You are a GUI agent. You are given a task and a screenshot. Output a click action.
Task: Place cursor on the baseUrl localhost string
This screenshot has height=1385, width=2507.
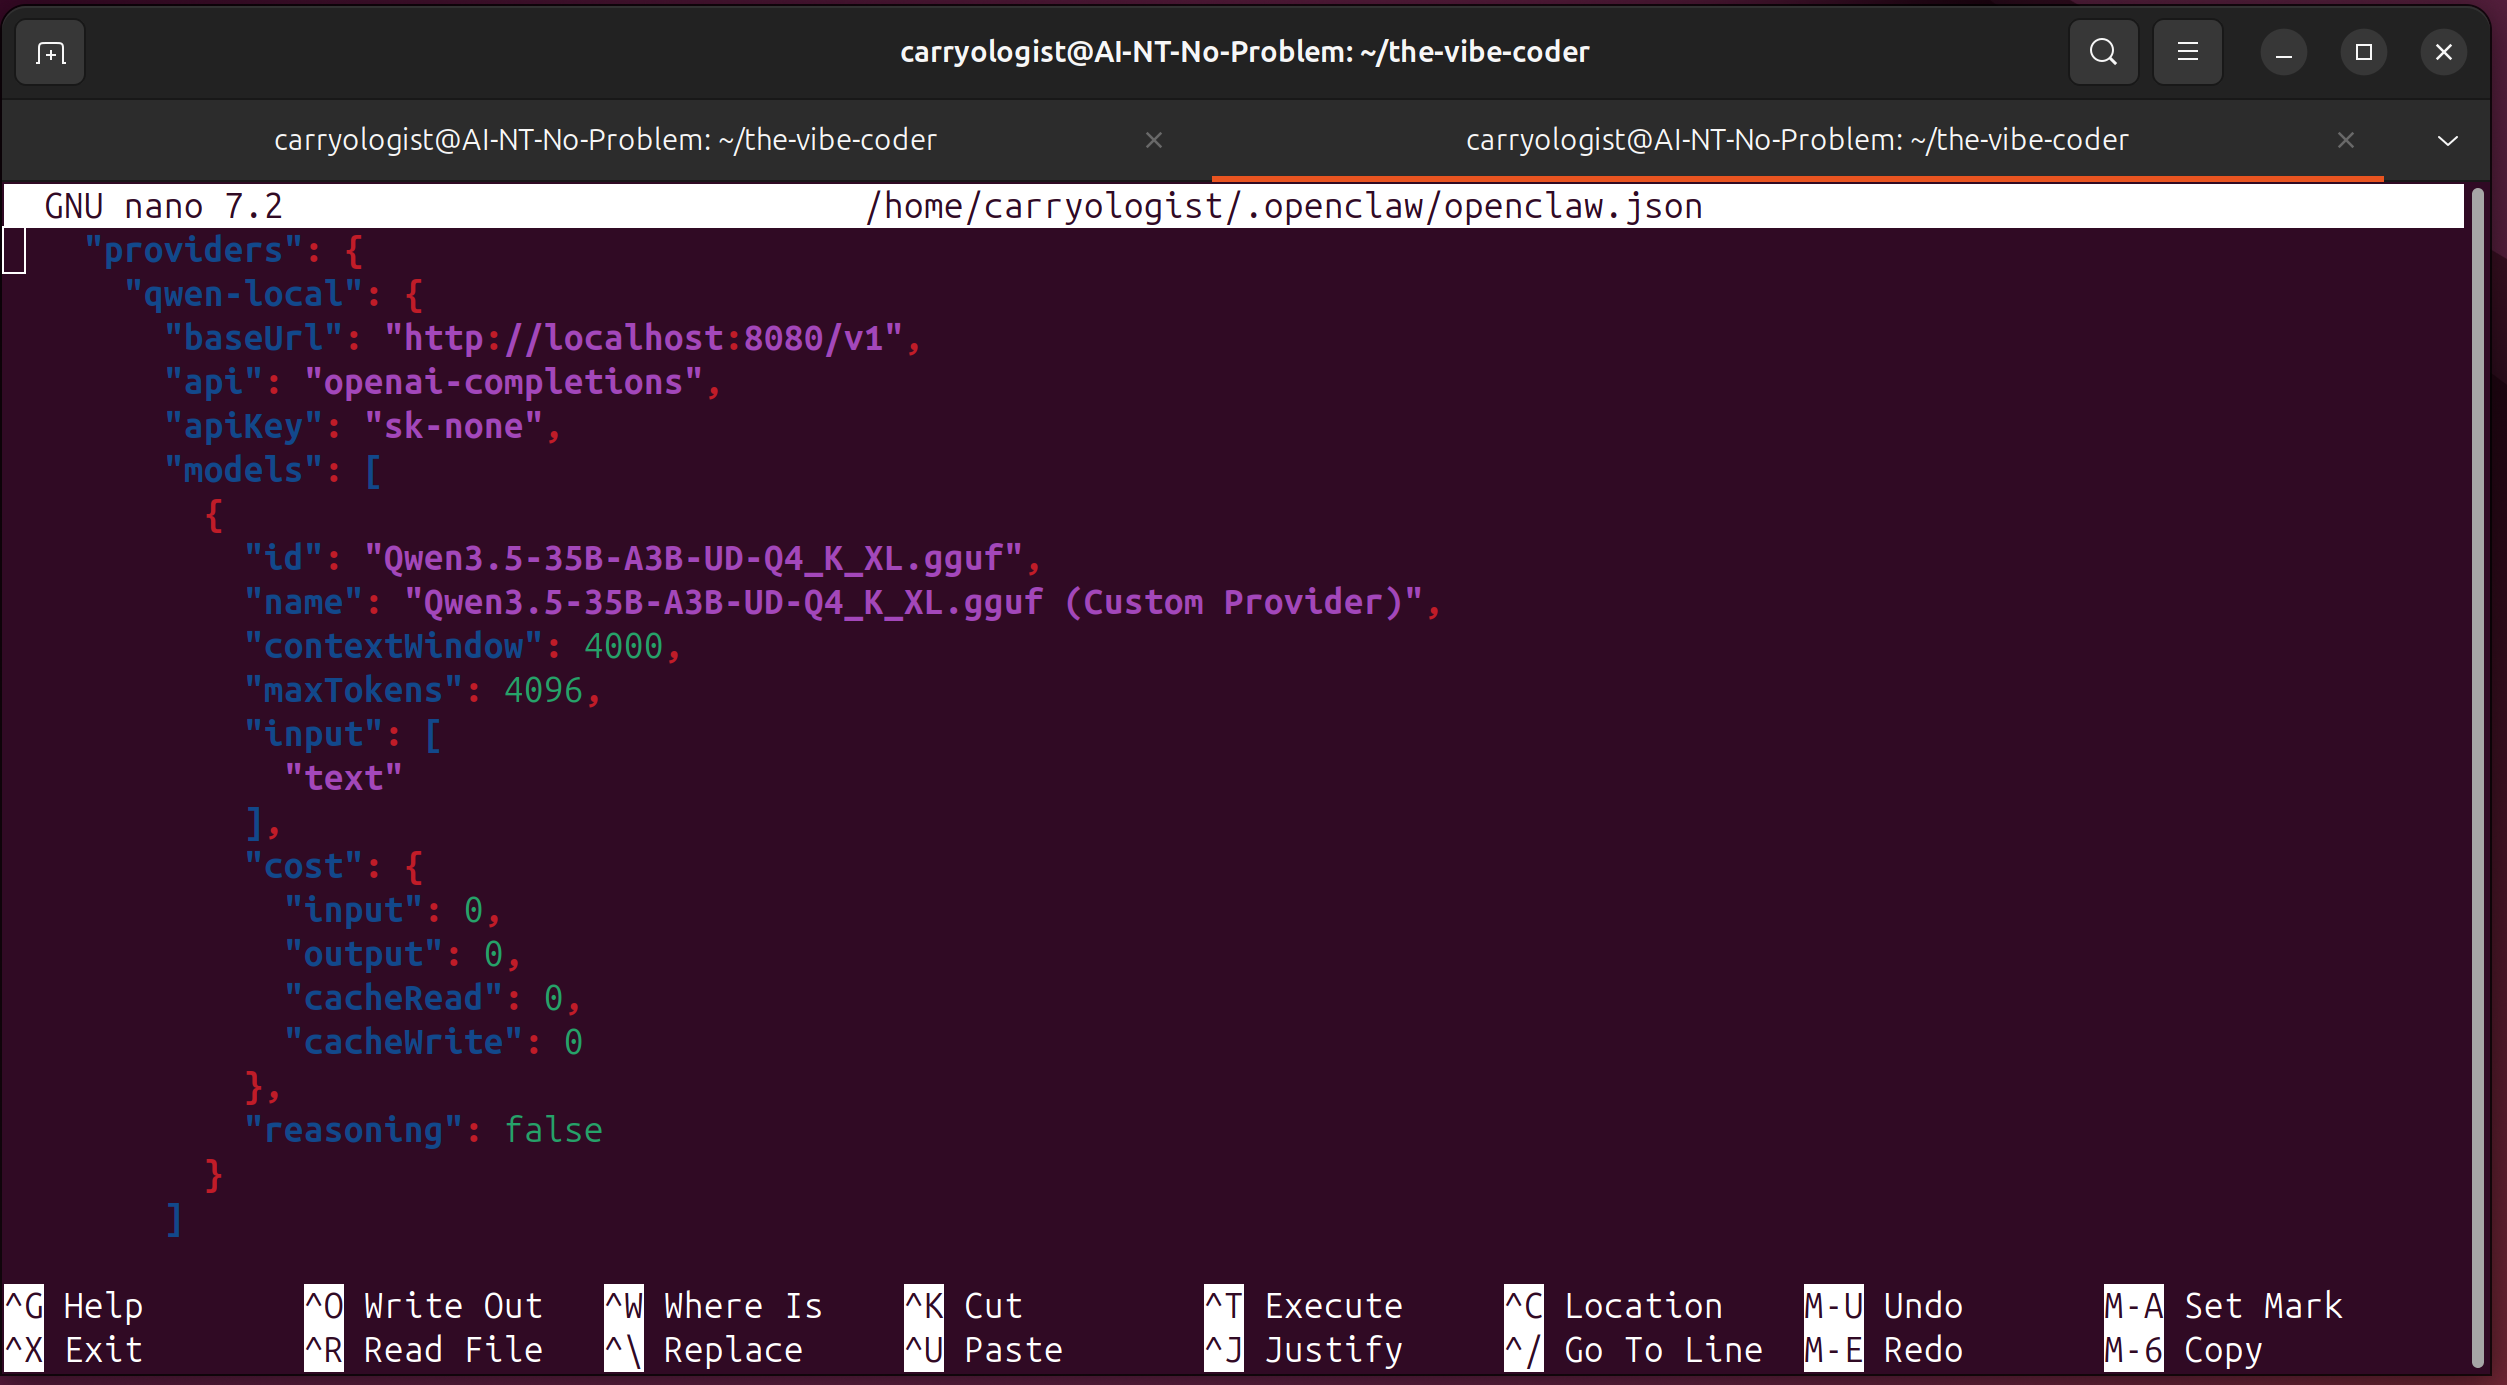pos(644,338)
